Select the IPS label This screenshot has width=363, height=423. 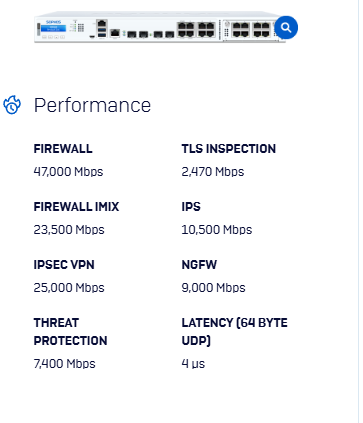coord(191,207)
